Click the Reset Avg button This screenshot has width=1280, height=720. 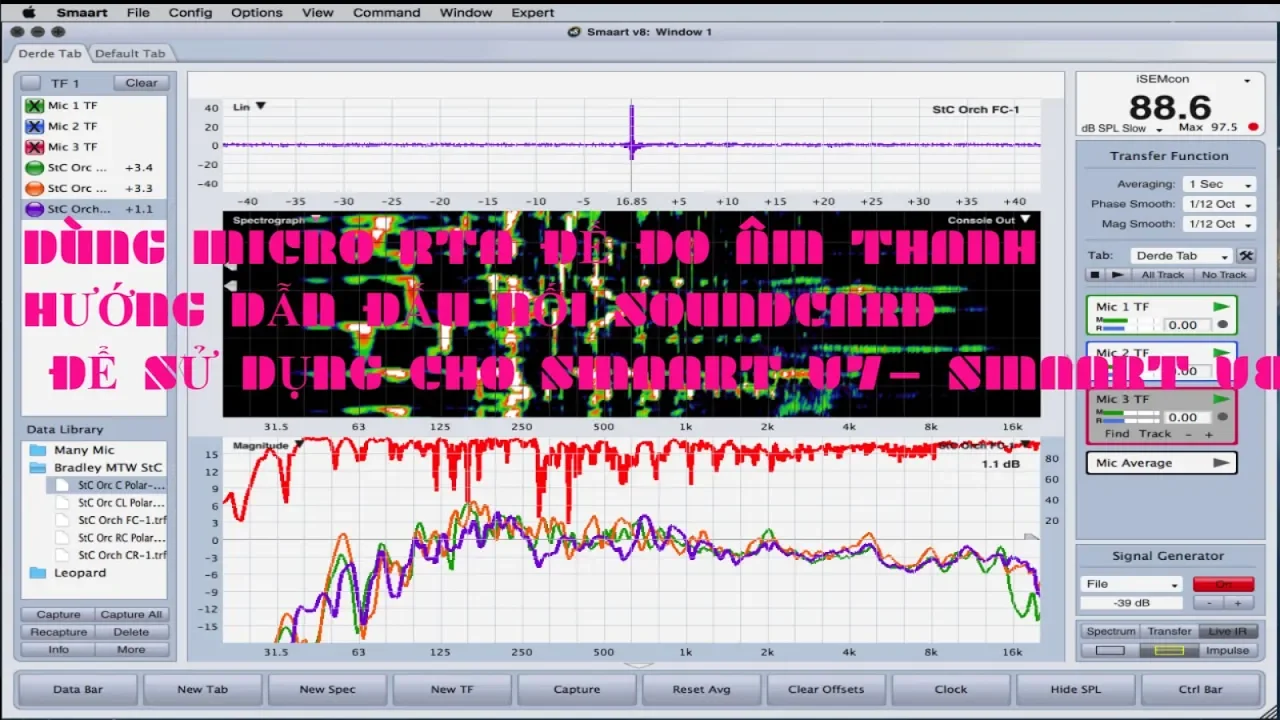[701, 689]
